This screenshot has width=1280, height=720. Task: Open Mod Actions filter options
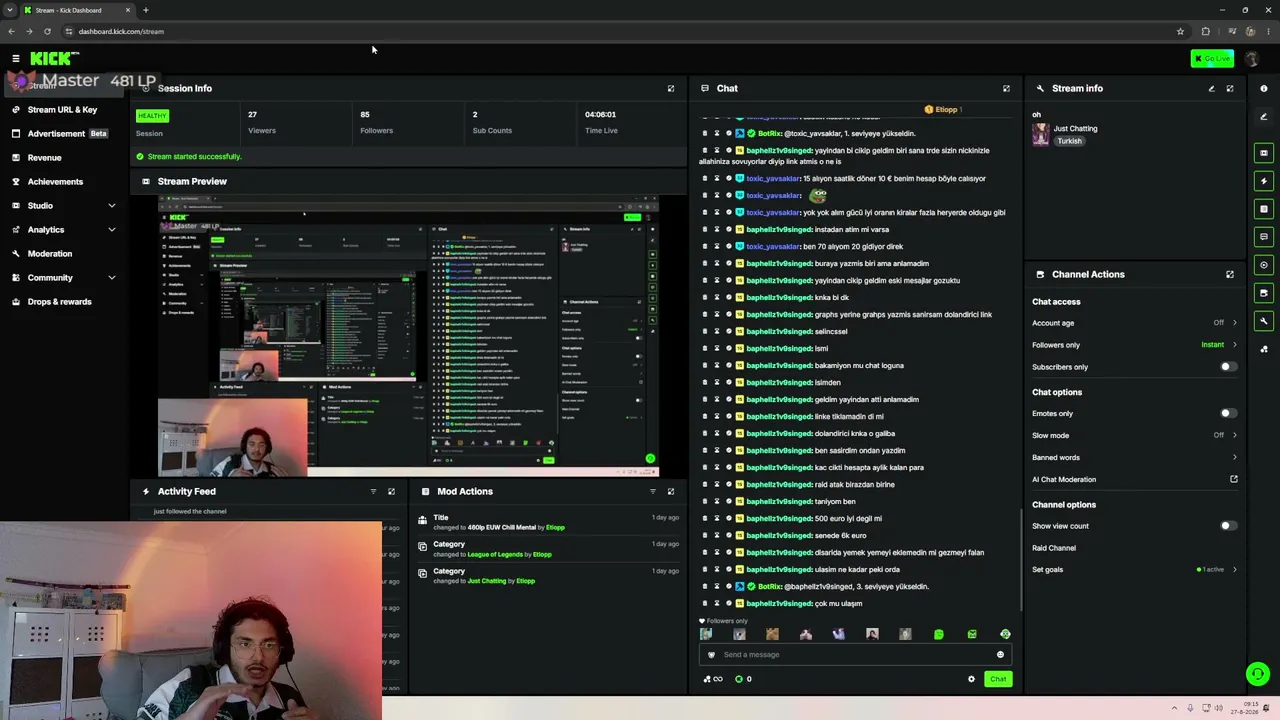coord(653,491)
